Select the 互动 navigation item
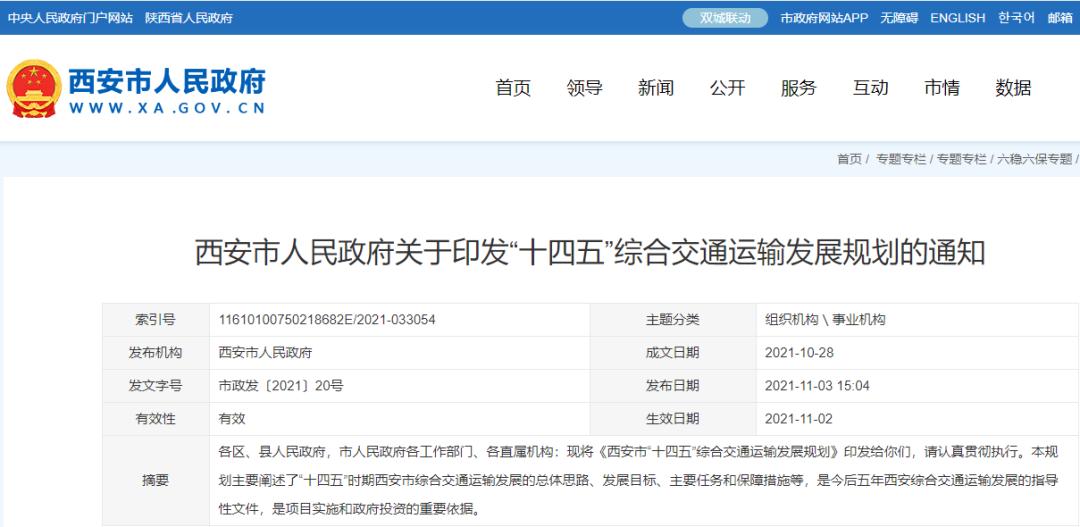 pos(870,88)
